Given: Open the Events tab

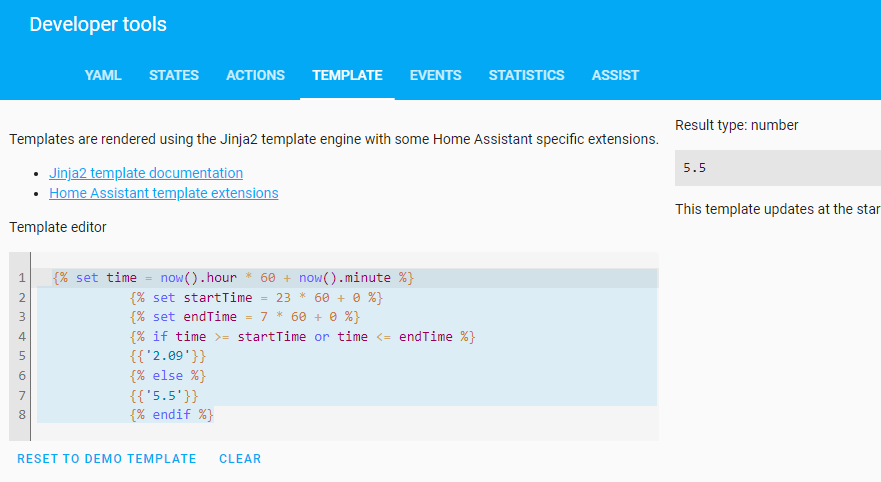Looking at the screenshot, I should 435,75.
